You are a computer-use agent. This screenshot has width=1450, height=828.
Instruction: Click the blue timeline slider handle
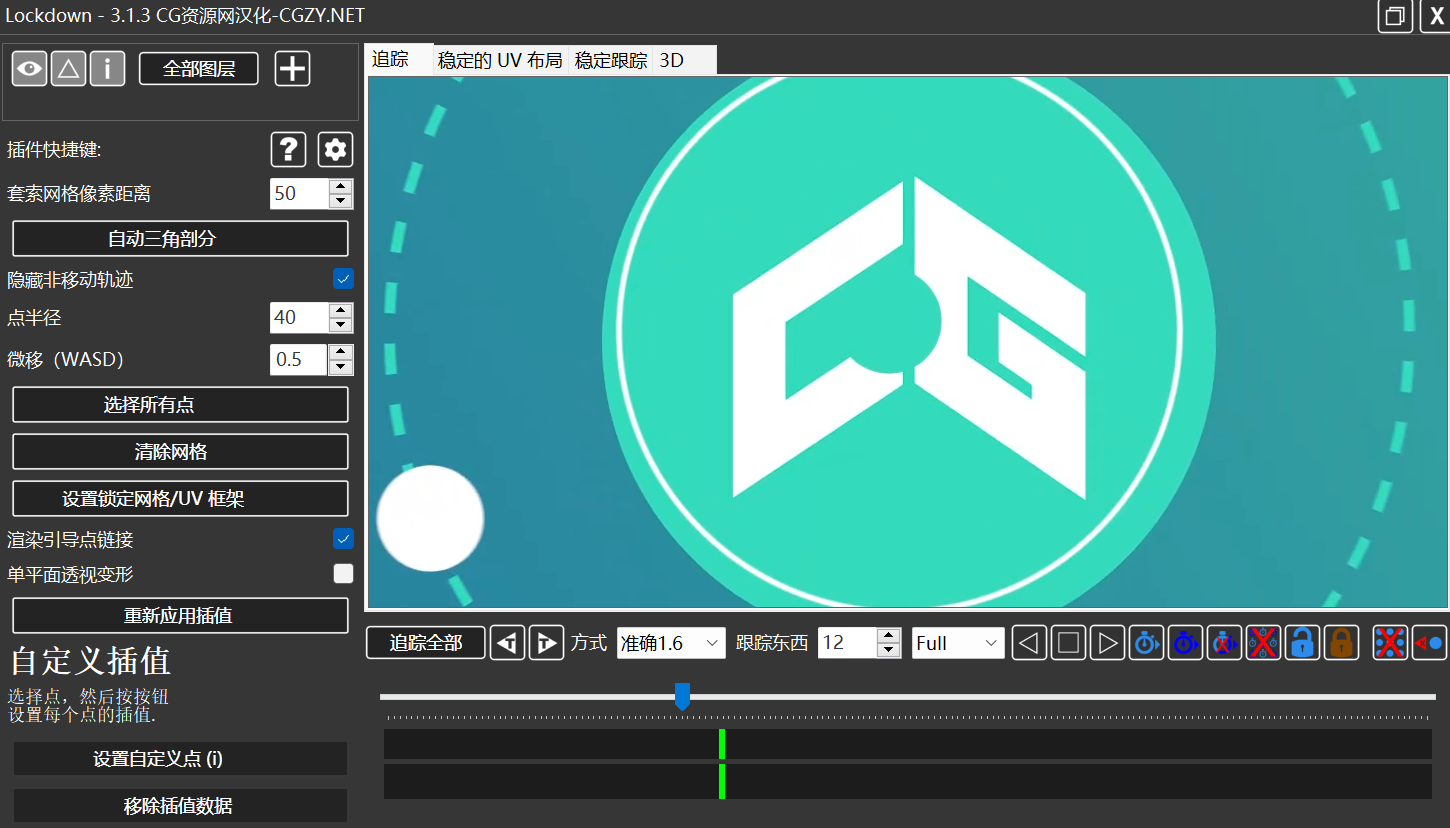pos(682,697)
